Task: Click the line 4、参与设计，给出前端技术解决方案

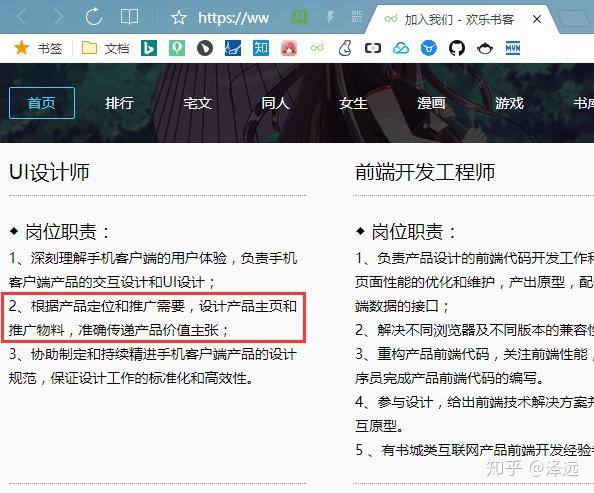Action: 475,402
